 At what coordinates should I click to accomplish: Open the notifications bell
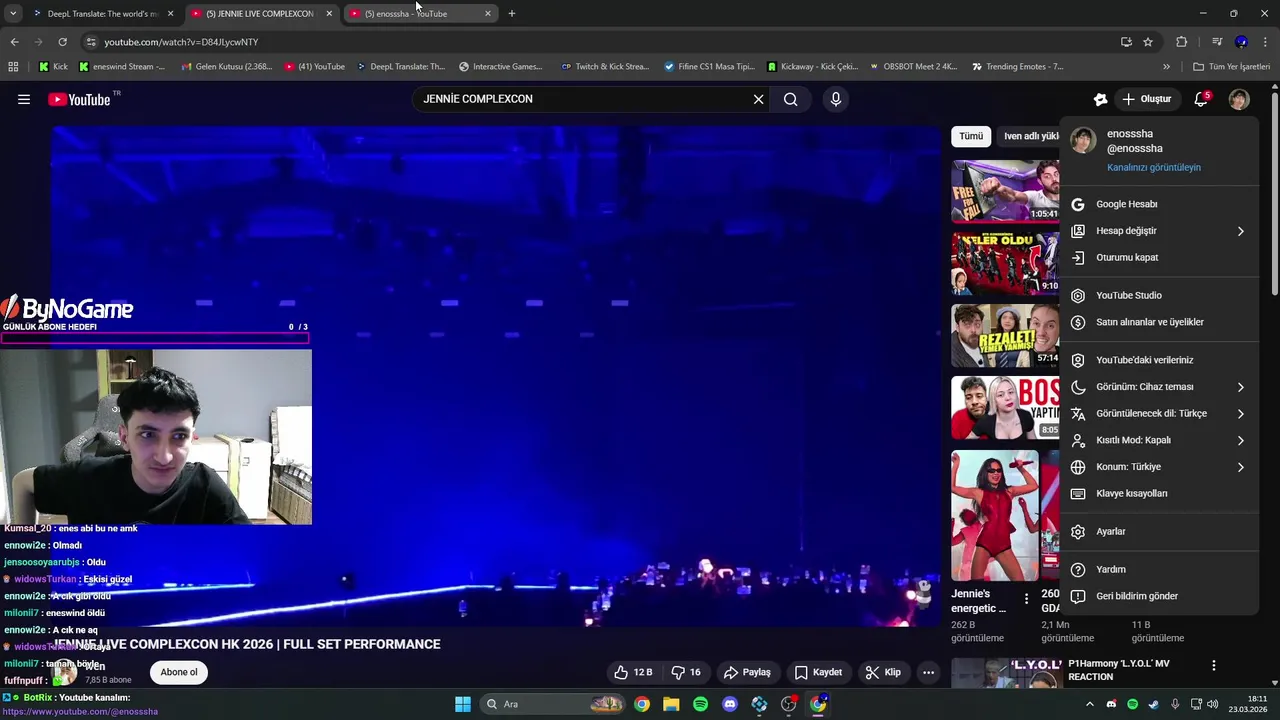[1202, 99]
